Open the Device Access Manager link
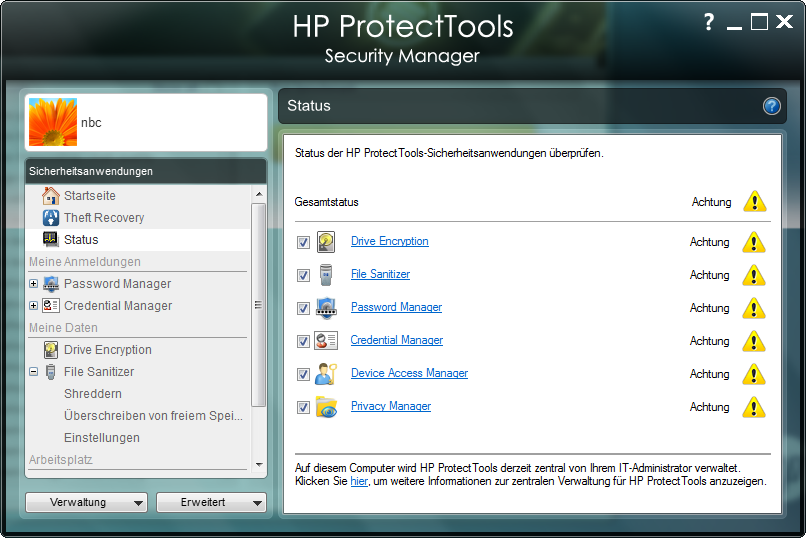Viewport: 806px width, 538px height. [x=409, y=373]
